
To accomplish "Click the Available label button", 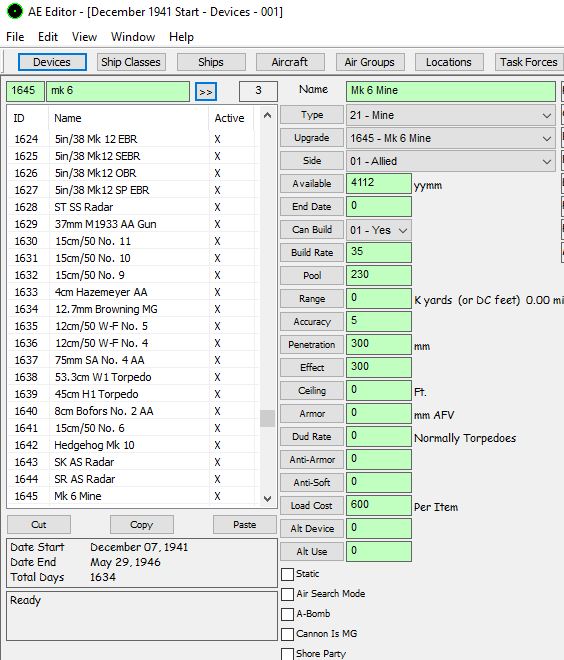I will click(312, 184).
